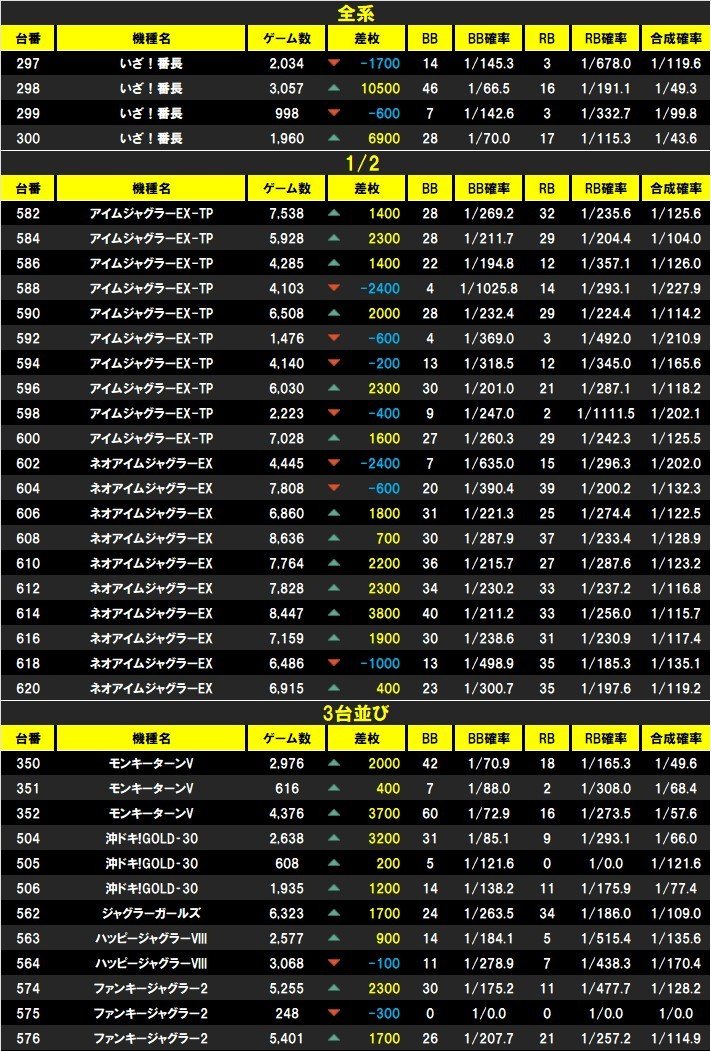Click the green up arrow in row 505
This screenshot has height=1051, width=711.
coord(334,863)
